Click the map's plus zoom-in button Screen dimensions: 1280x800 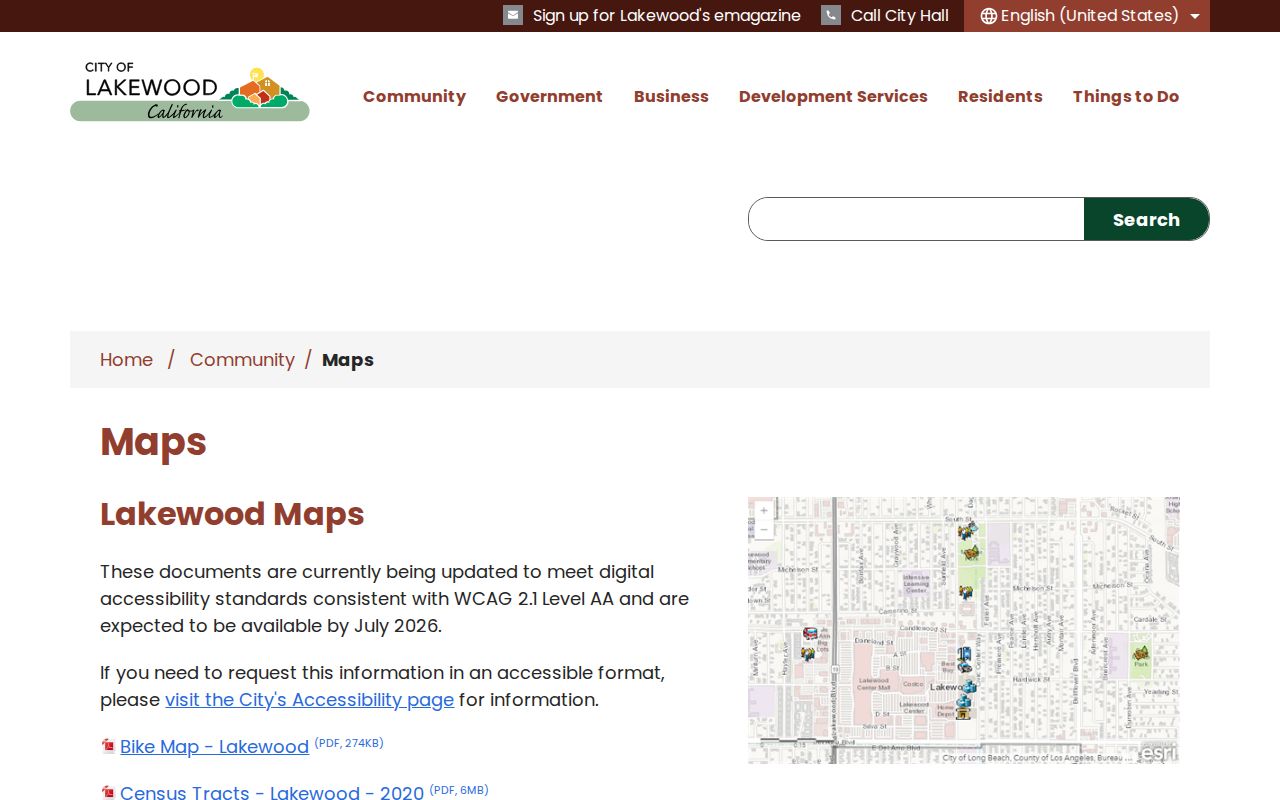[x=764, y=510]
